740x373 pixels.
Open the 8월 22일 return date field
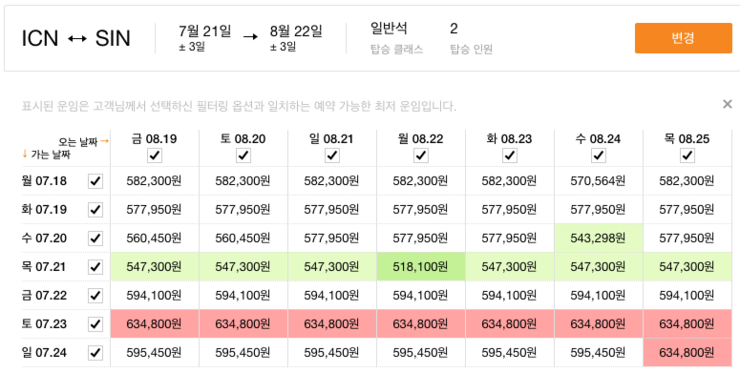(x=296, y=38)
